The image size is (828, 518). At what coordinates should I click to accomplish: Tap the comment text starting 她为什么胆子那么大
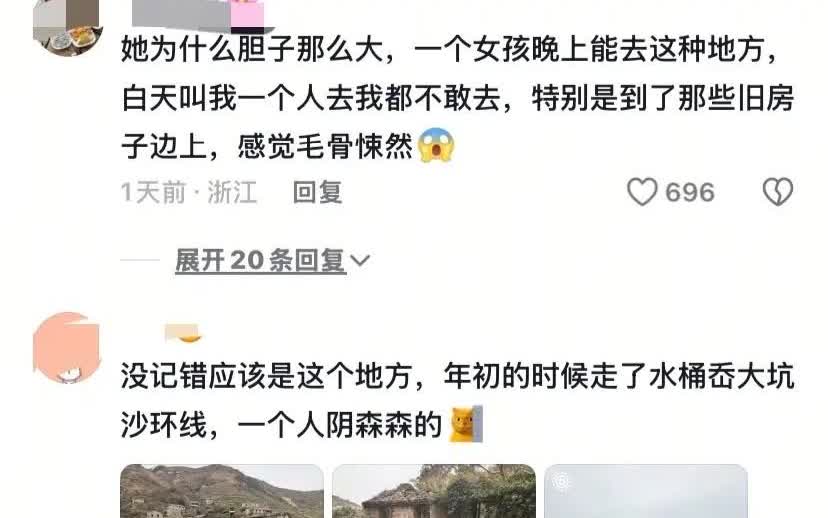pyautogui.click(x=457, y=98)
